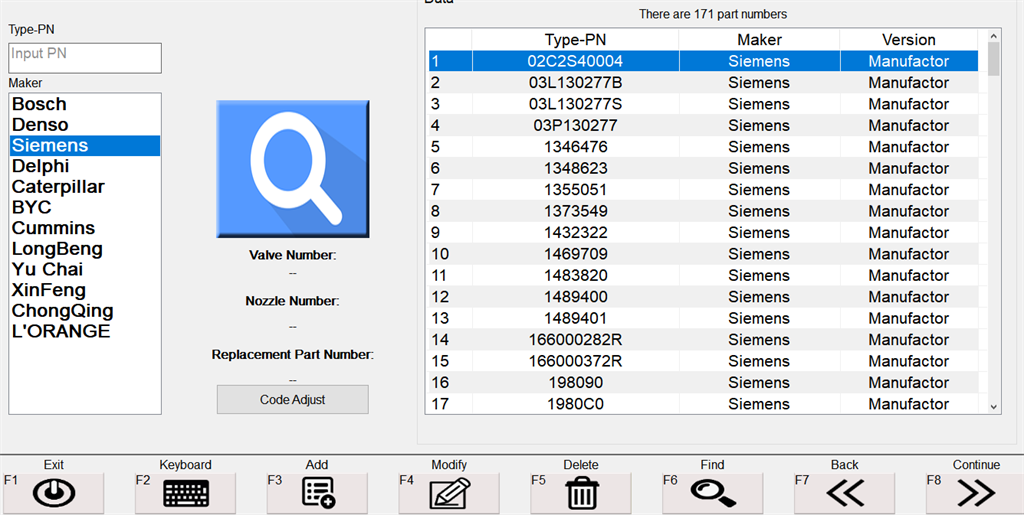Click the Version column header
Screen dimensions: 1024x515
point(908,40)
